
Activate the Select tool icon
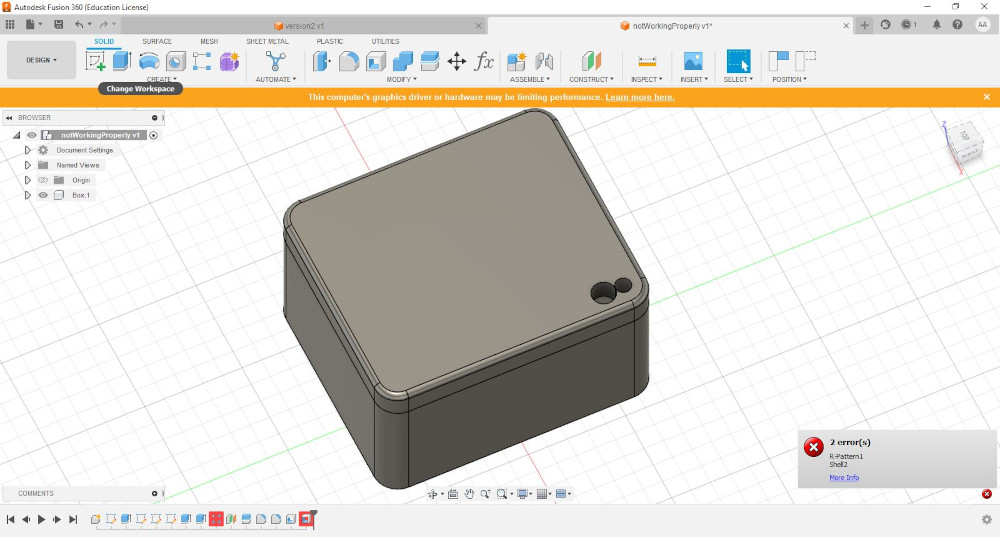tap(739, 61)
